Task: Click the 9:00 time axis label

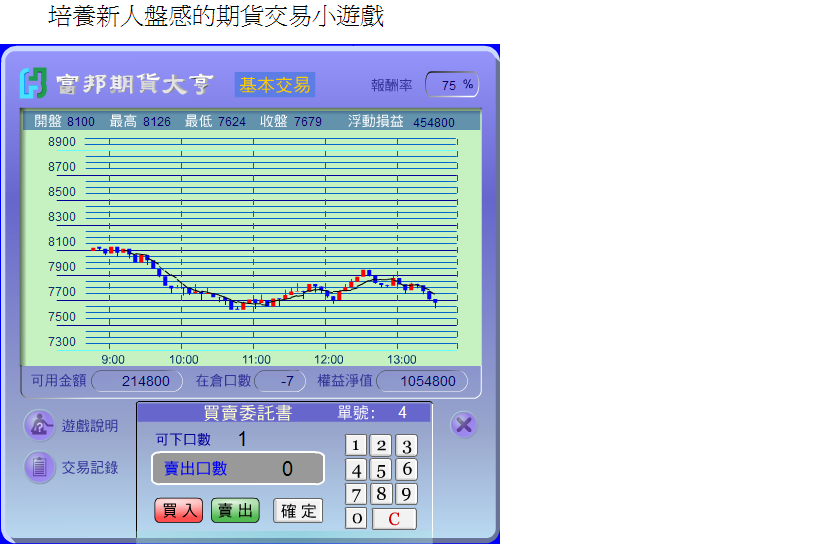Action: (x=113, y=360)
